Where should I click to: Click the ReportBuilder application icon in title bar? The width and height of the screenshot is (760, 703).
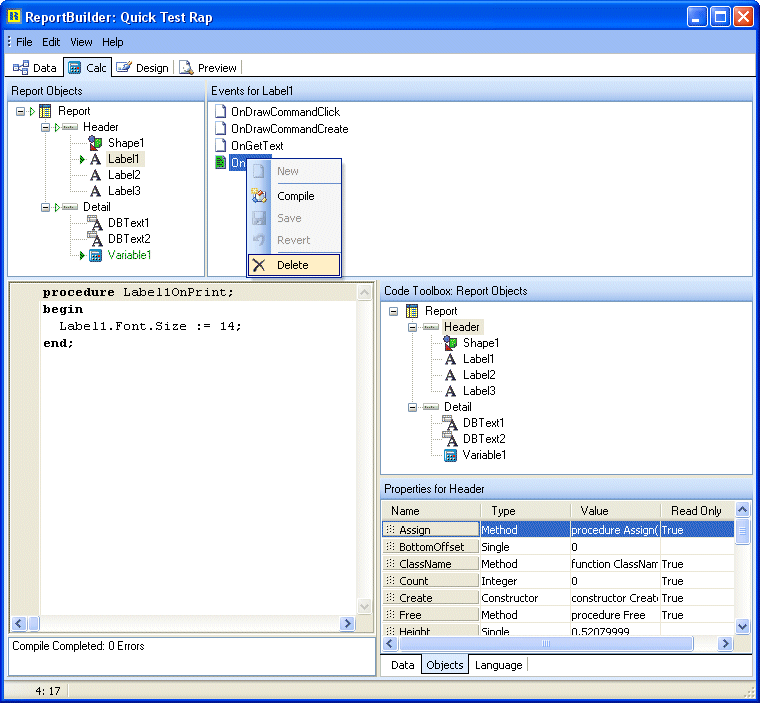coord(14,17)
